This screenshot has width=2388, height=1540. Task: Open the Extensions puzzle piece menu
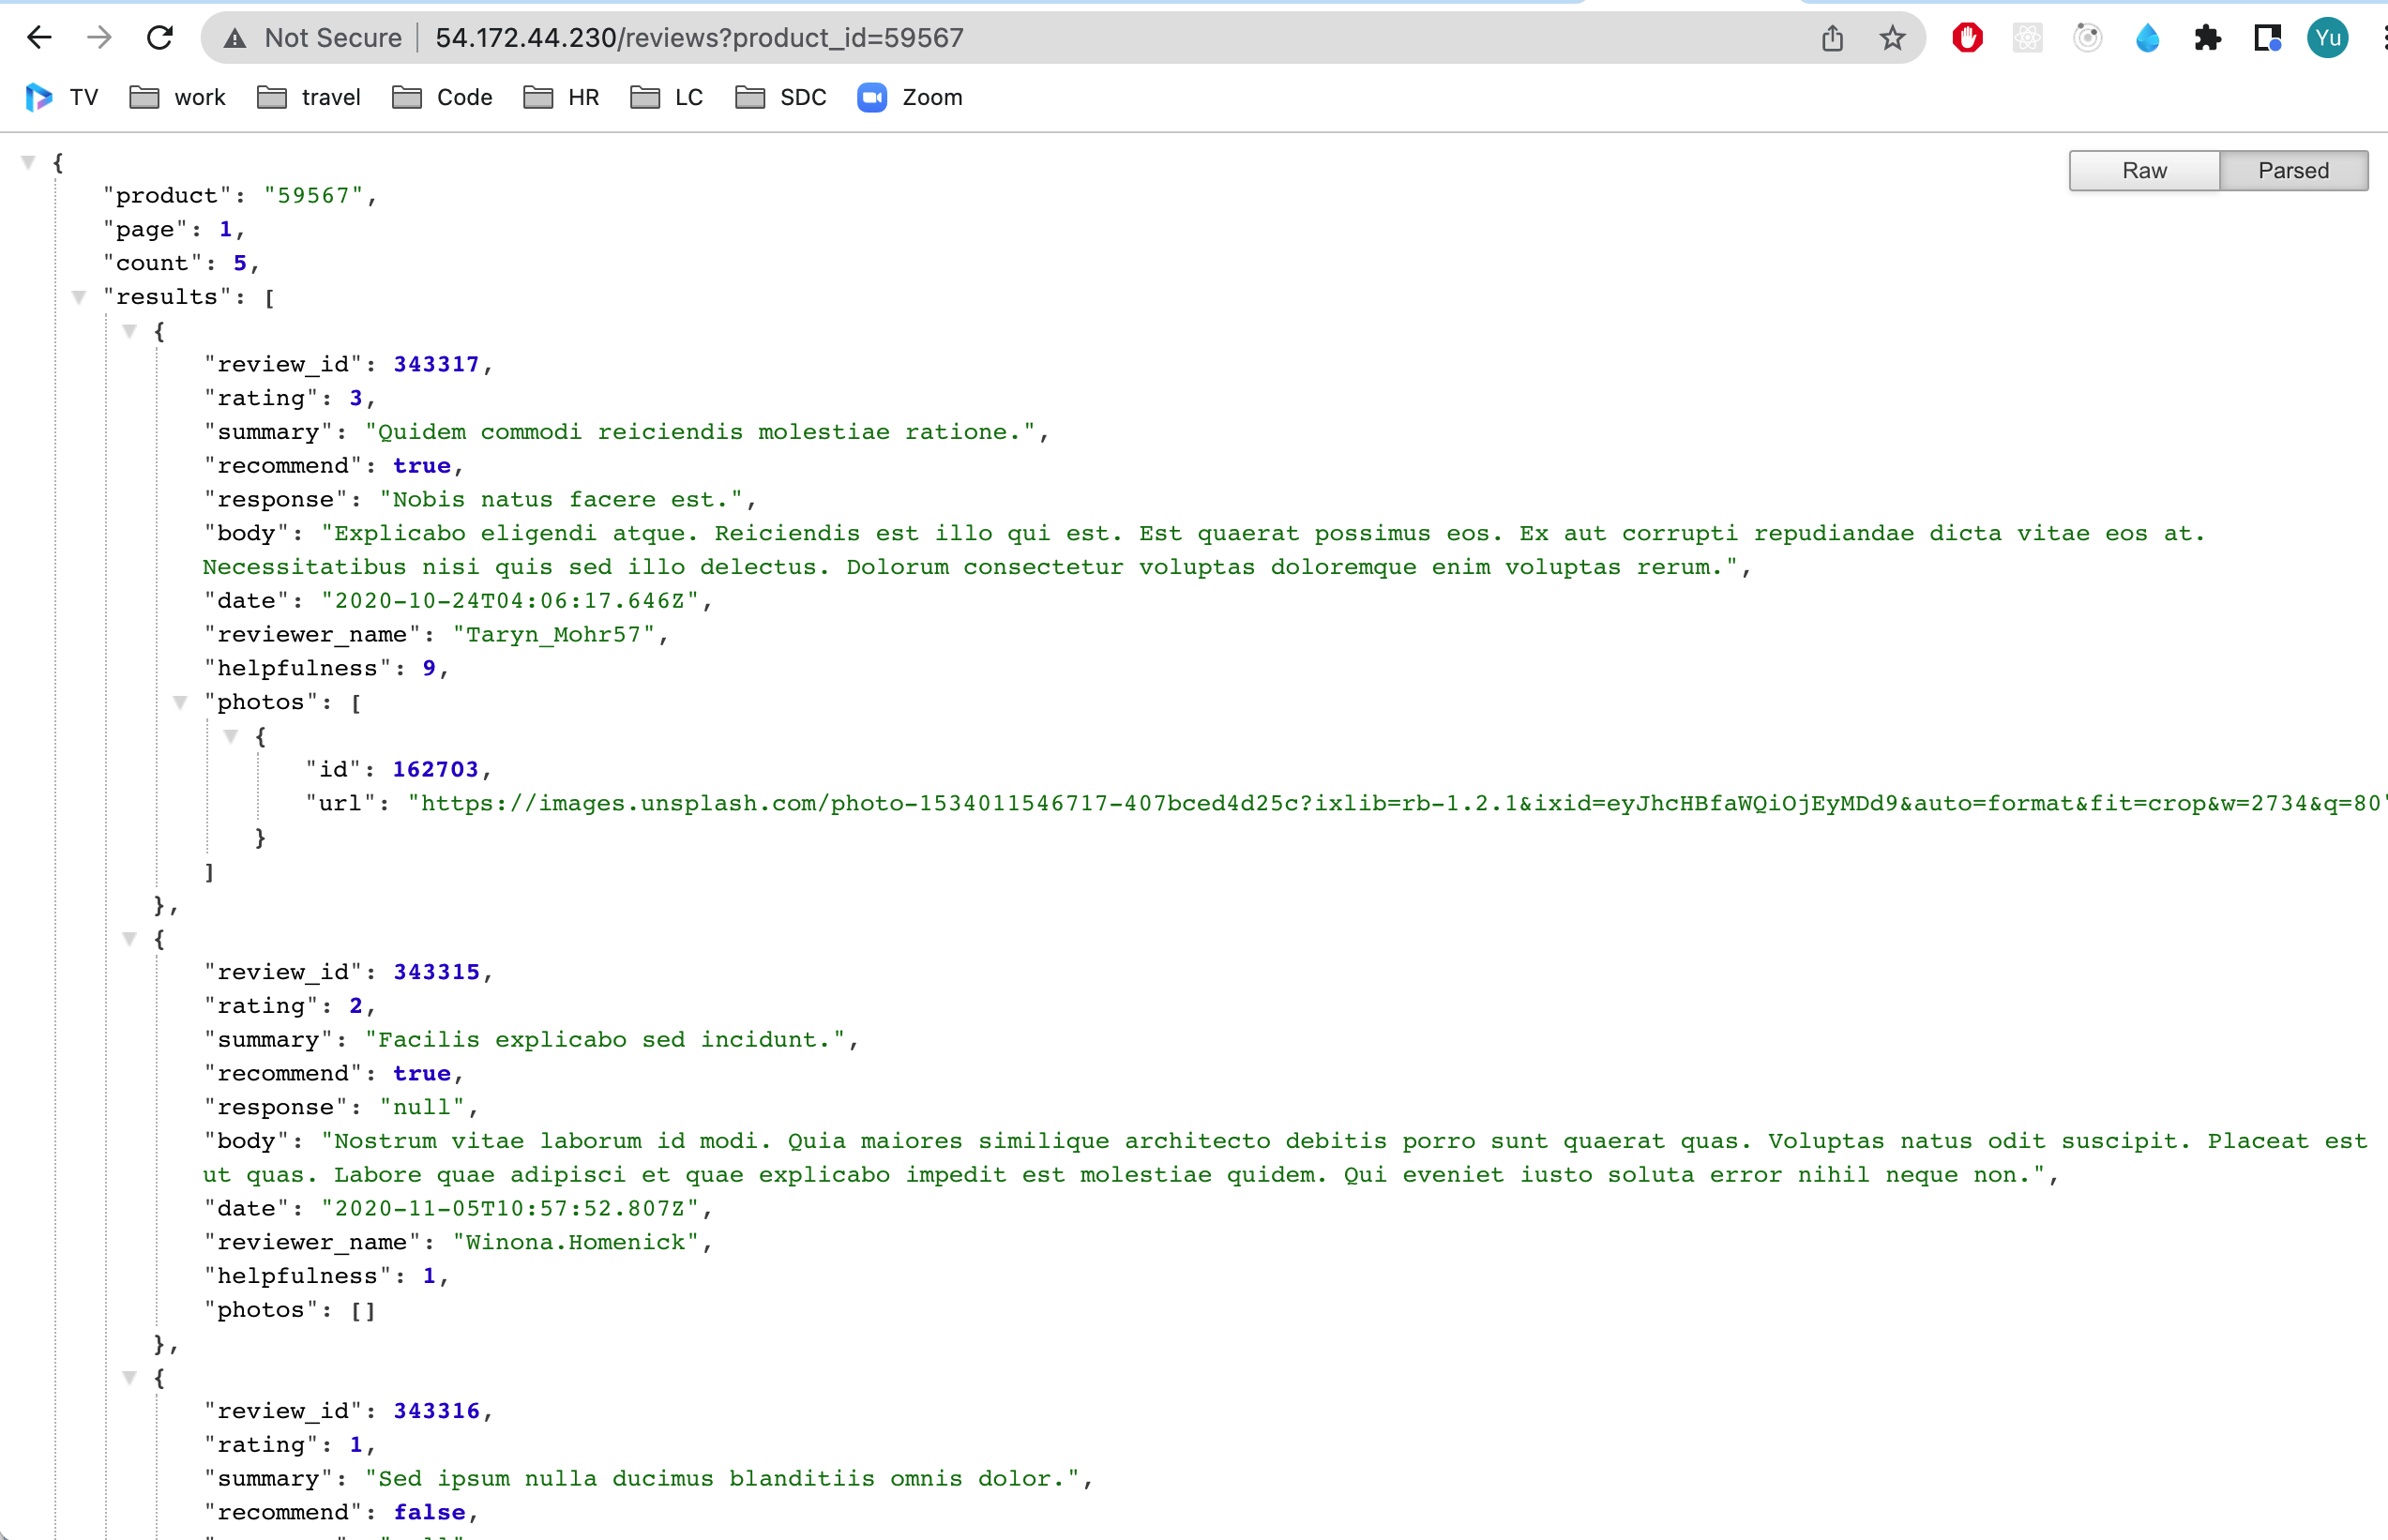click(2207, 38)
